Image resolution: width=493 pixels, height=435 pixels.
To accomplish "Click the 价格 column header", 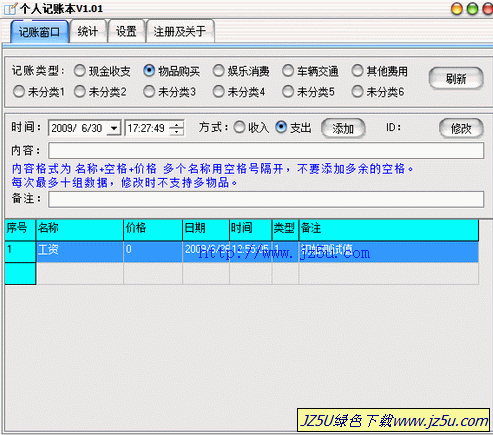I will click(x=153, y=230).
